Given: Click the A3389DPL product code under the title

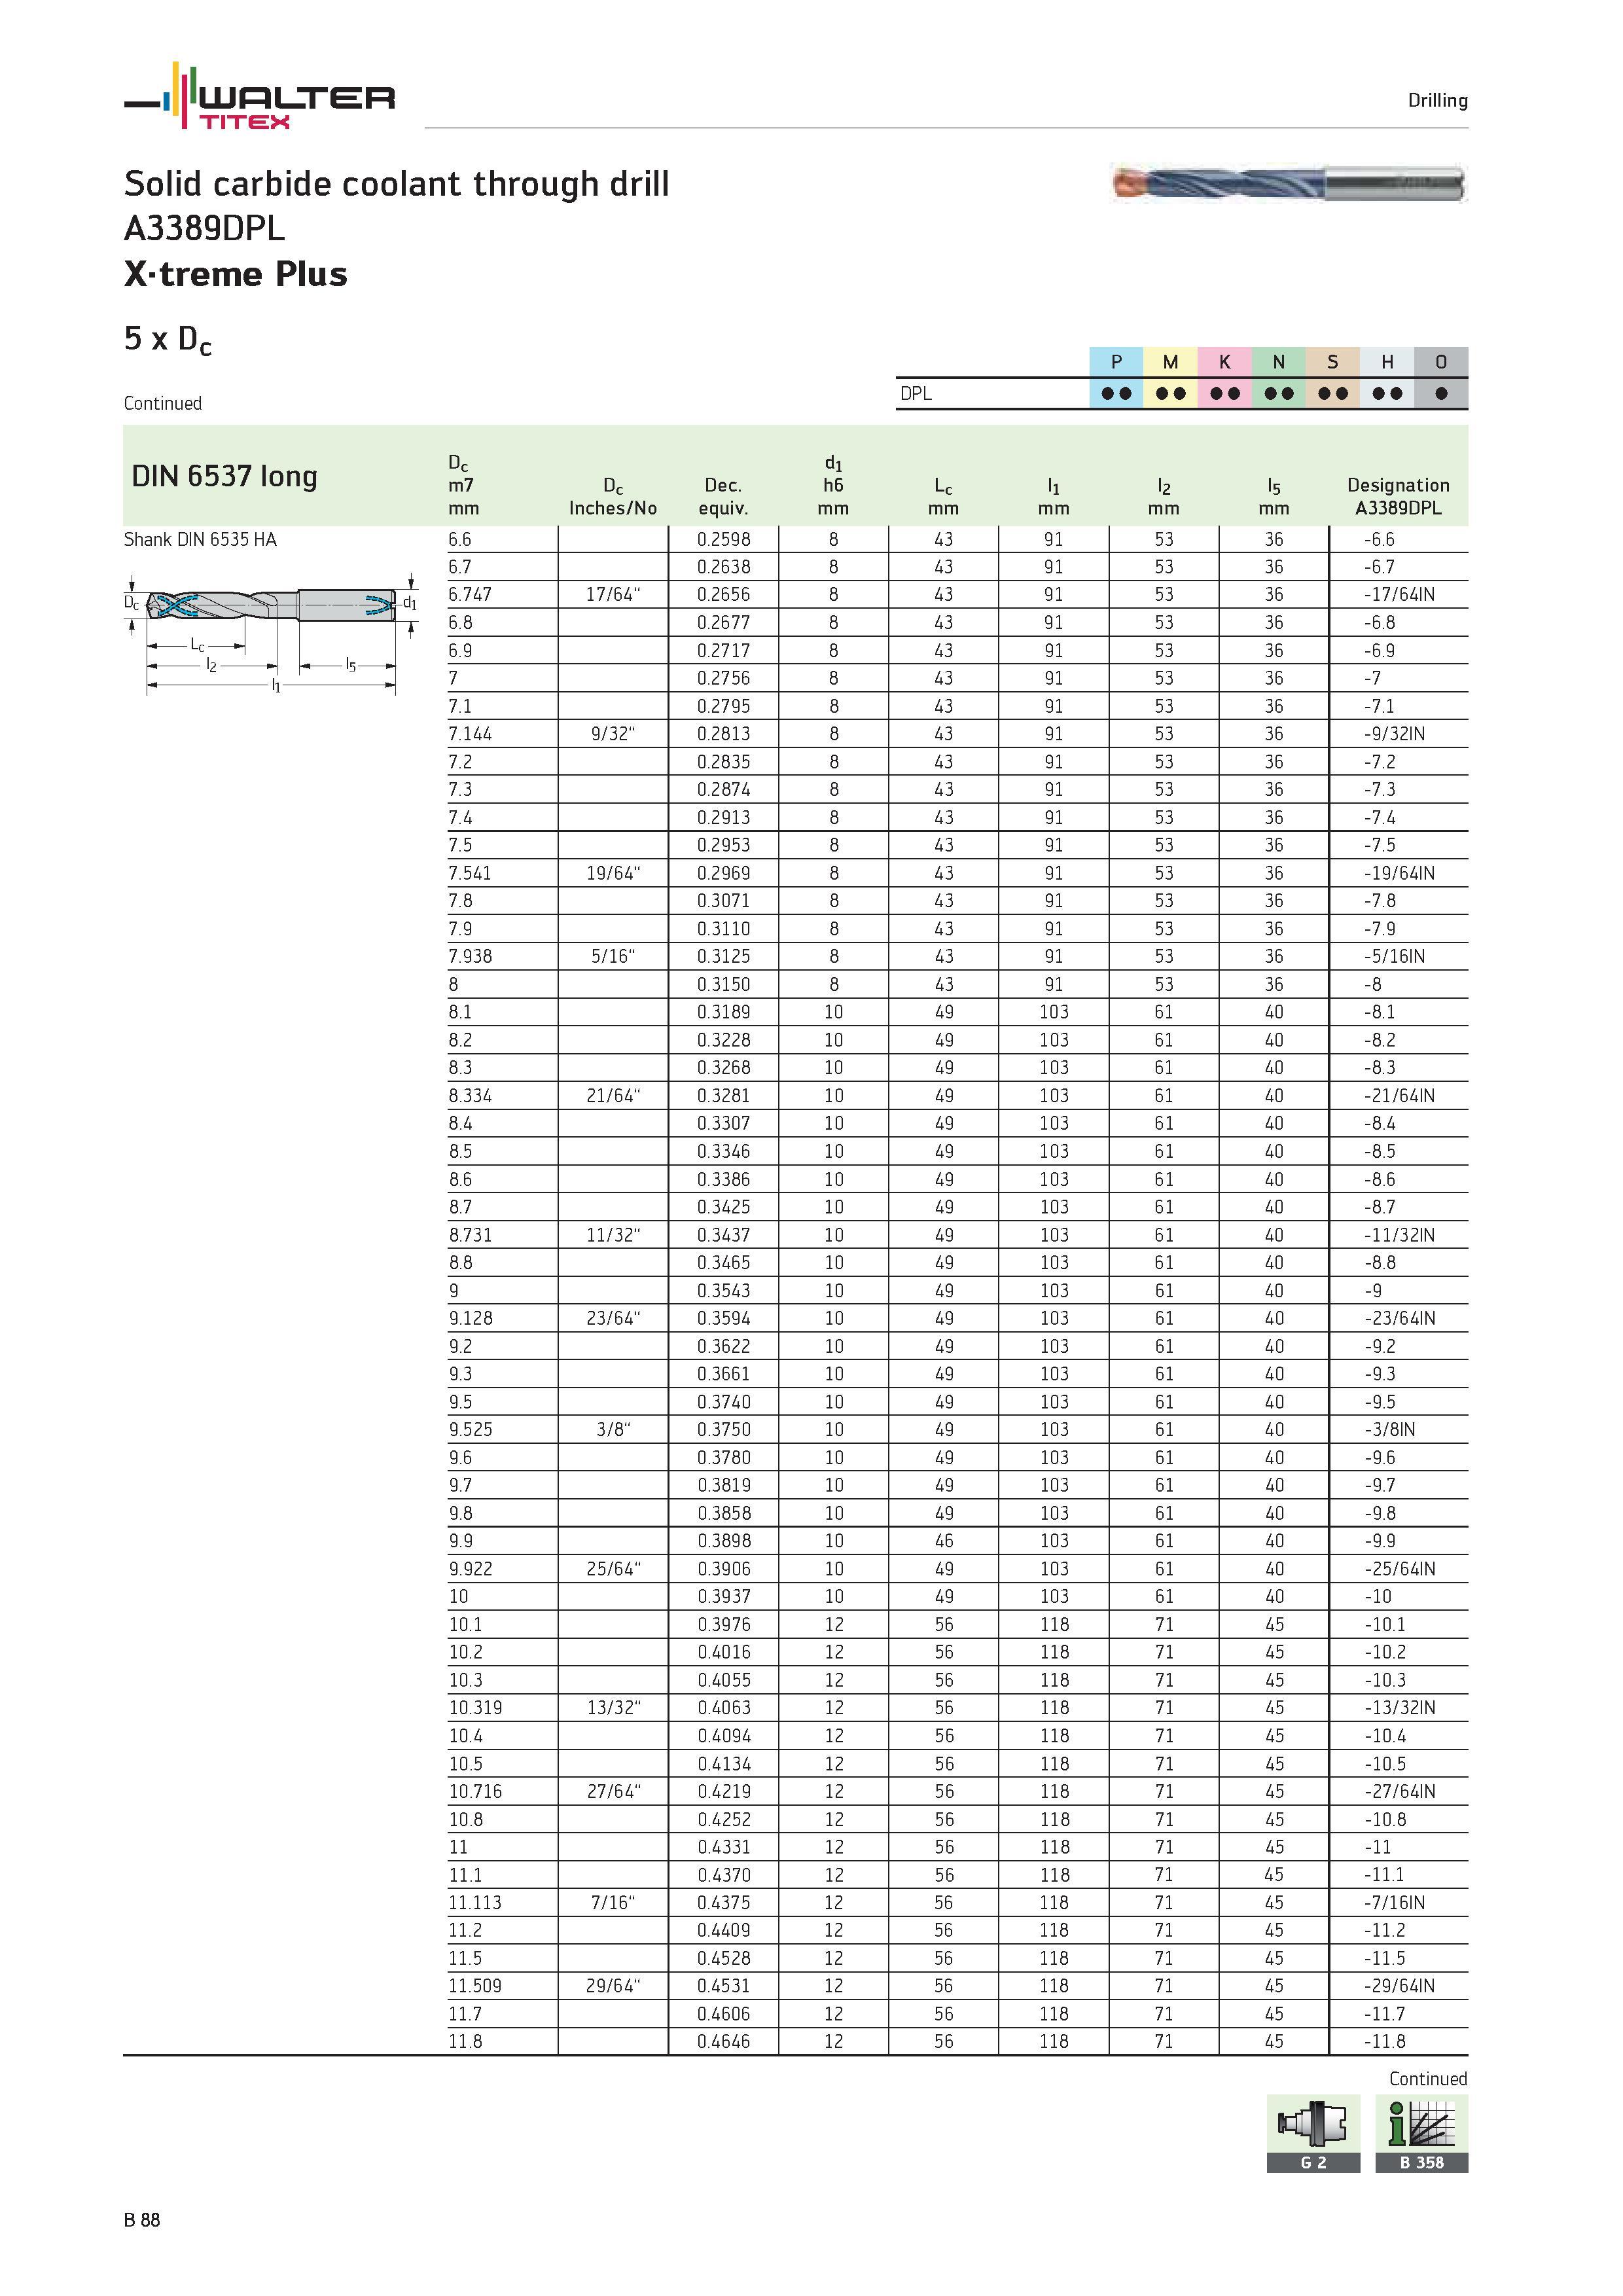Looking at the screenshot, I should point(204,229).
